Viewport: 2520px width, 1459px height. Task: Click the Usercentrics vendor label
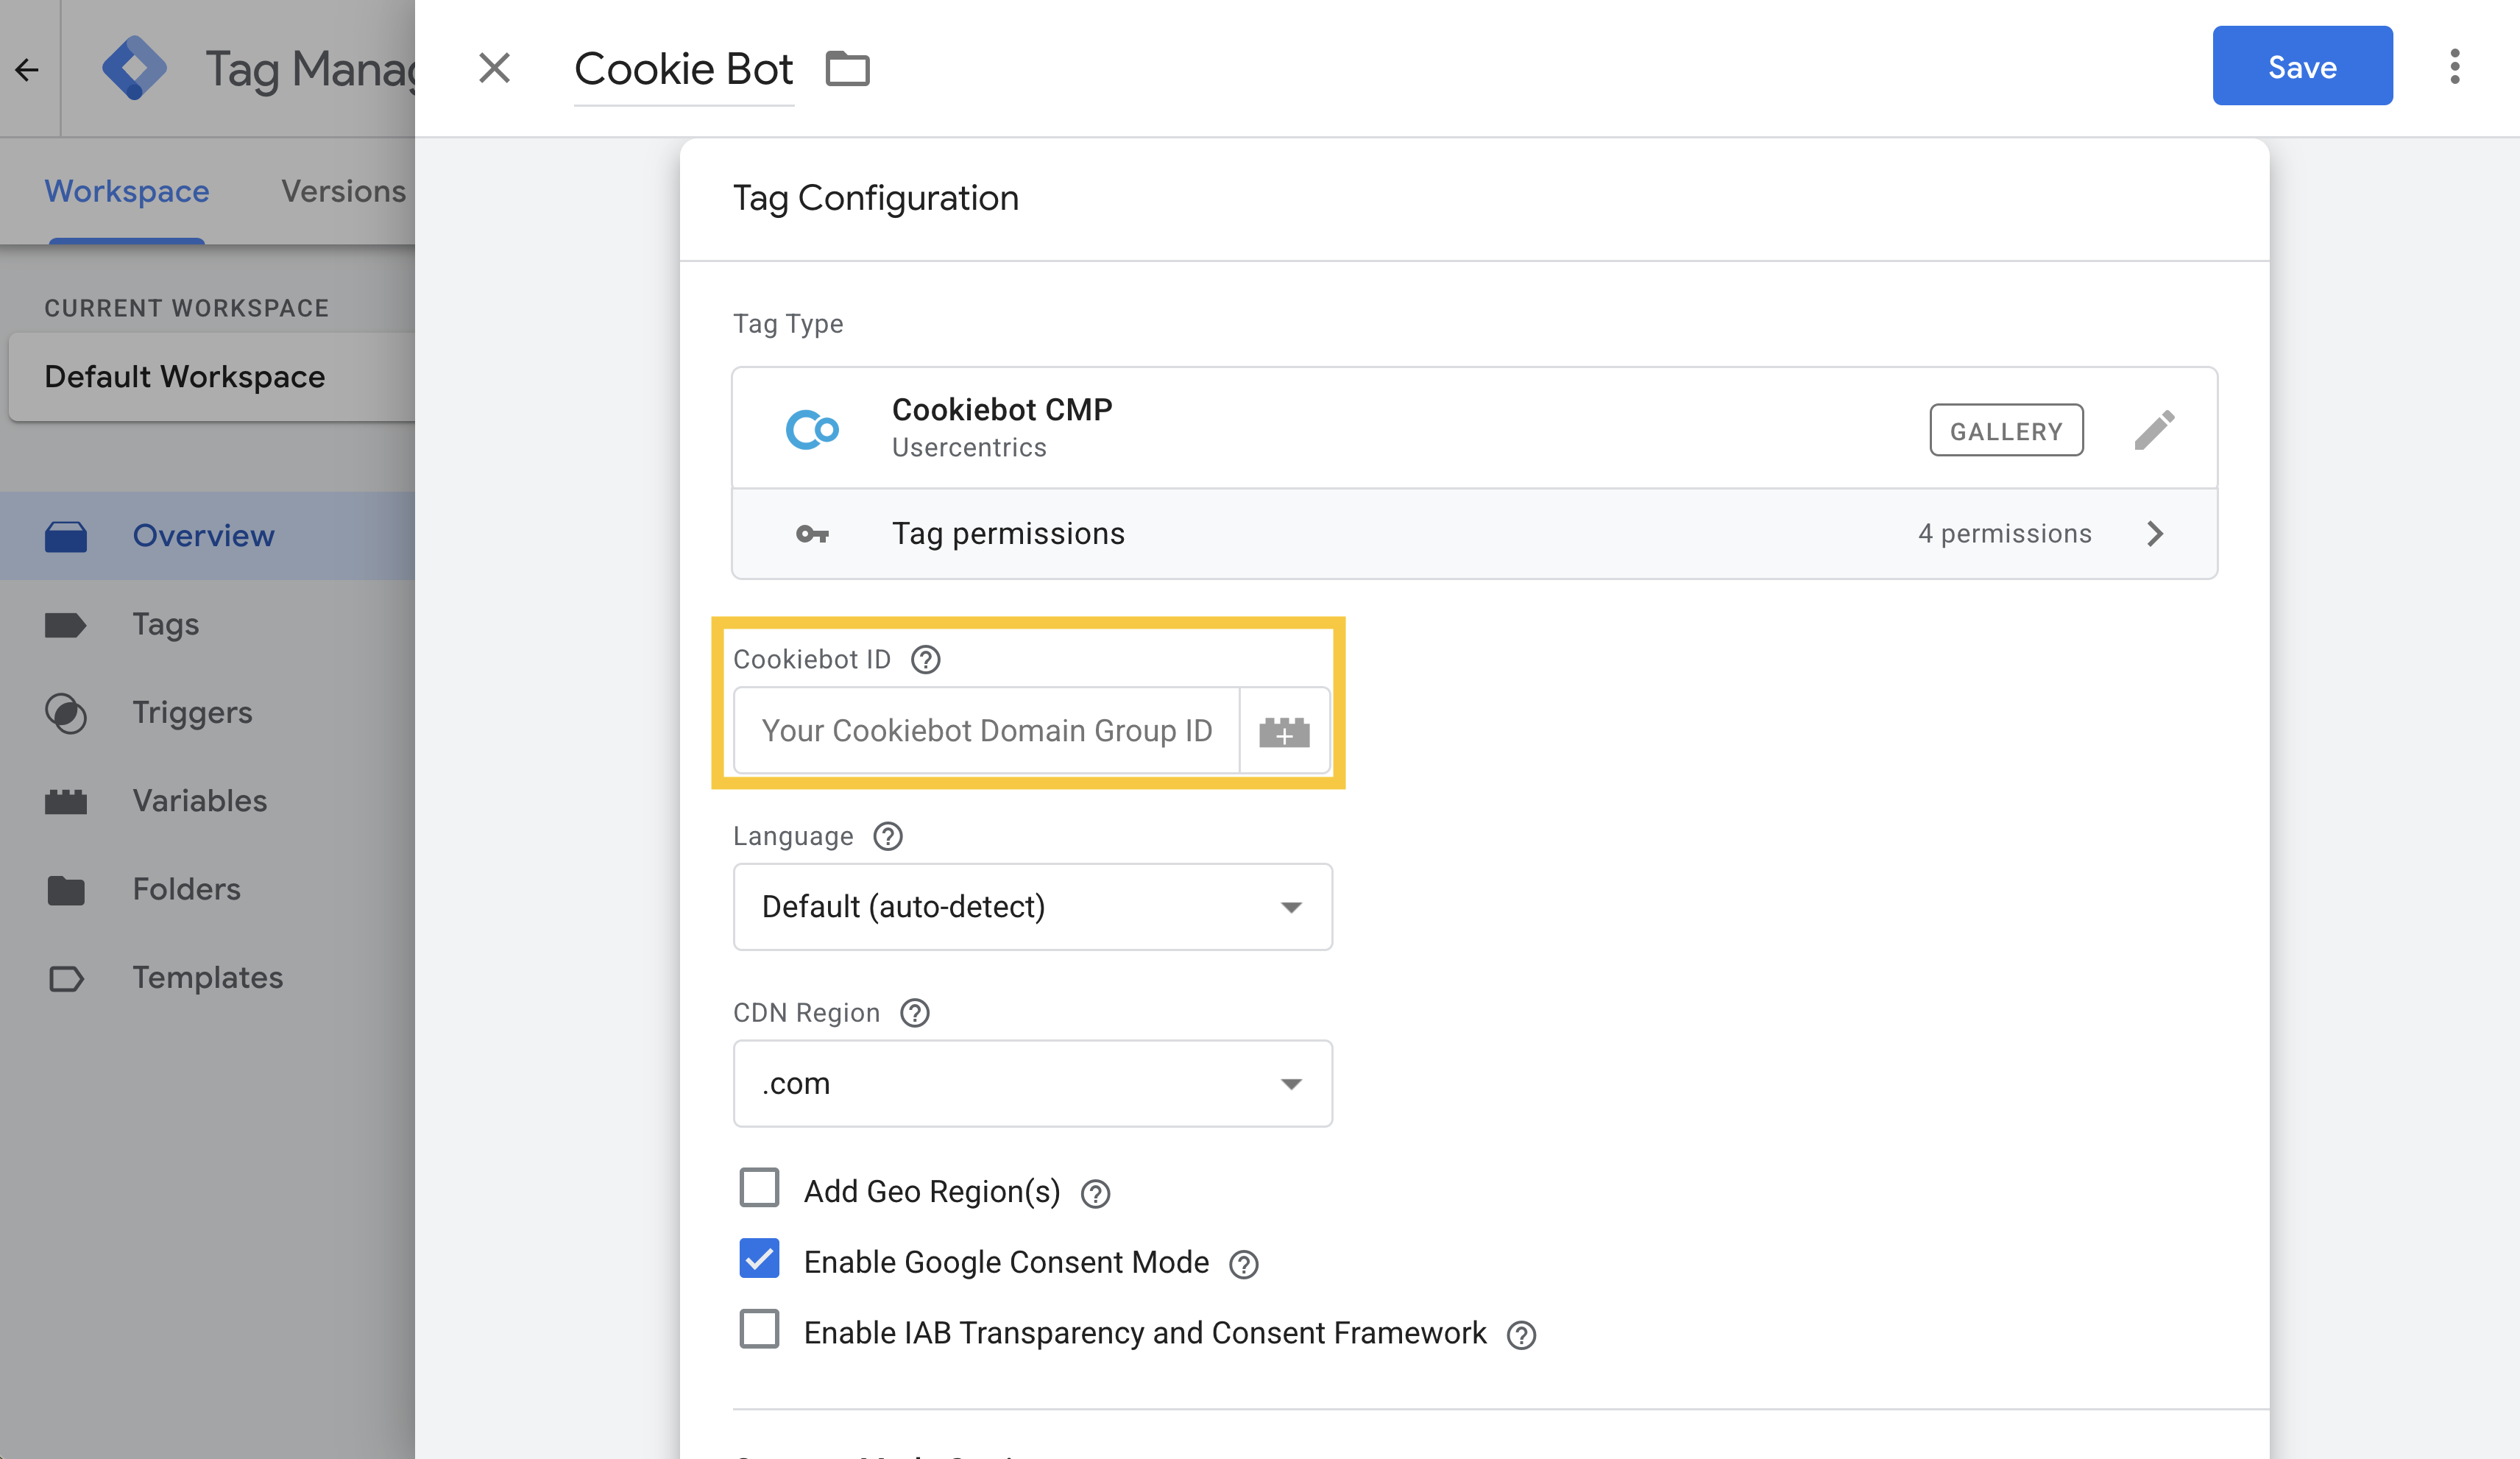pos(968,447)
